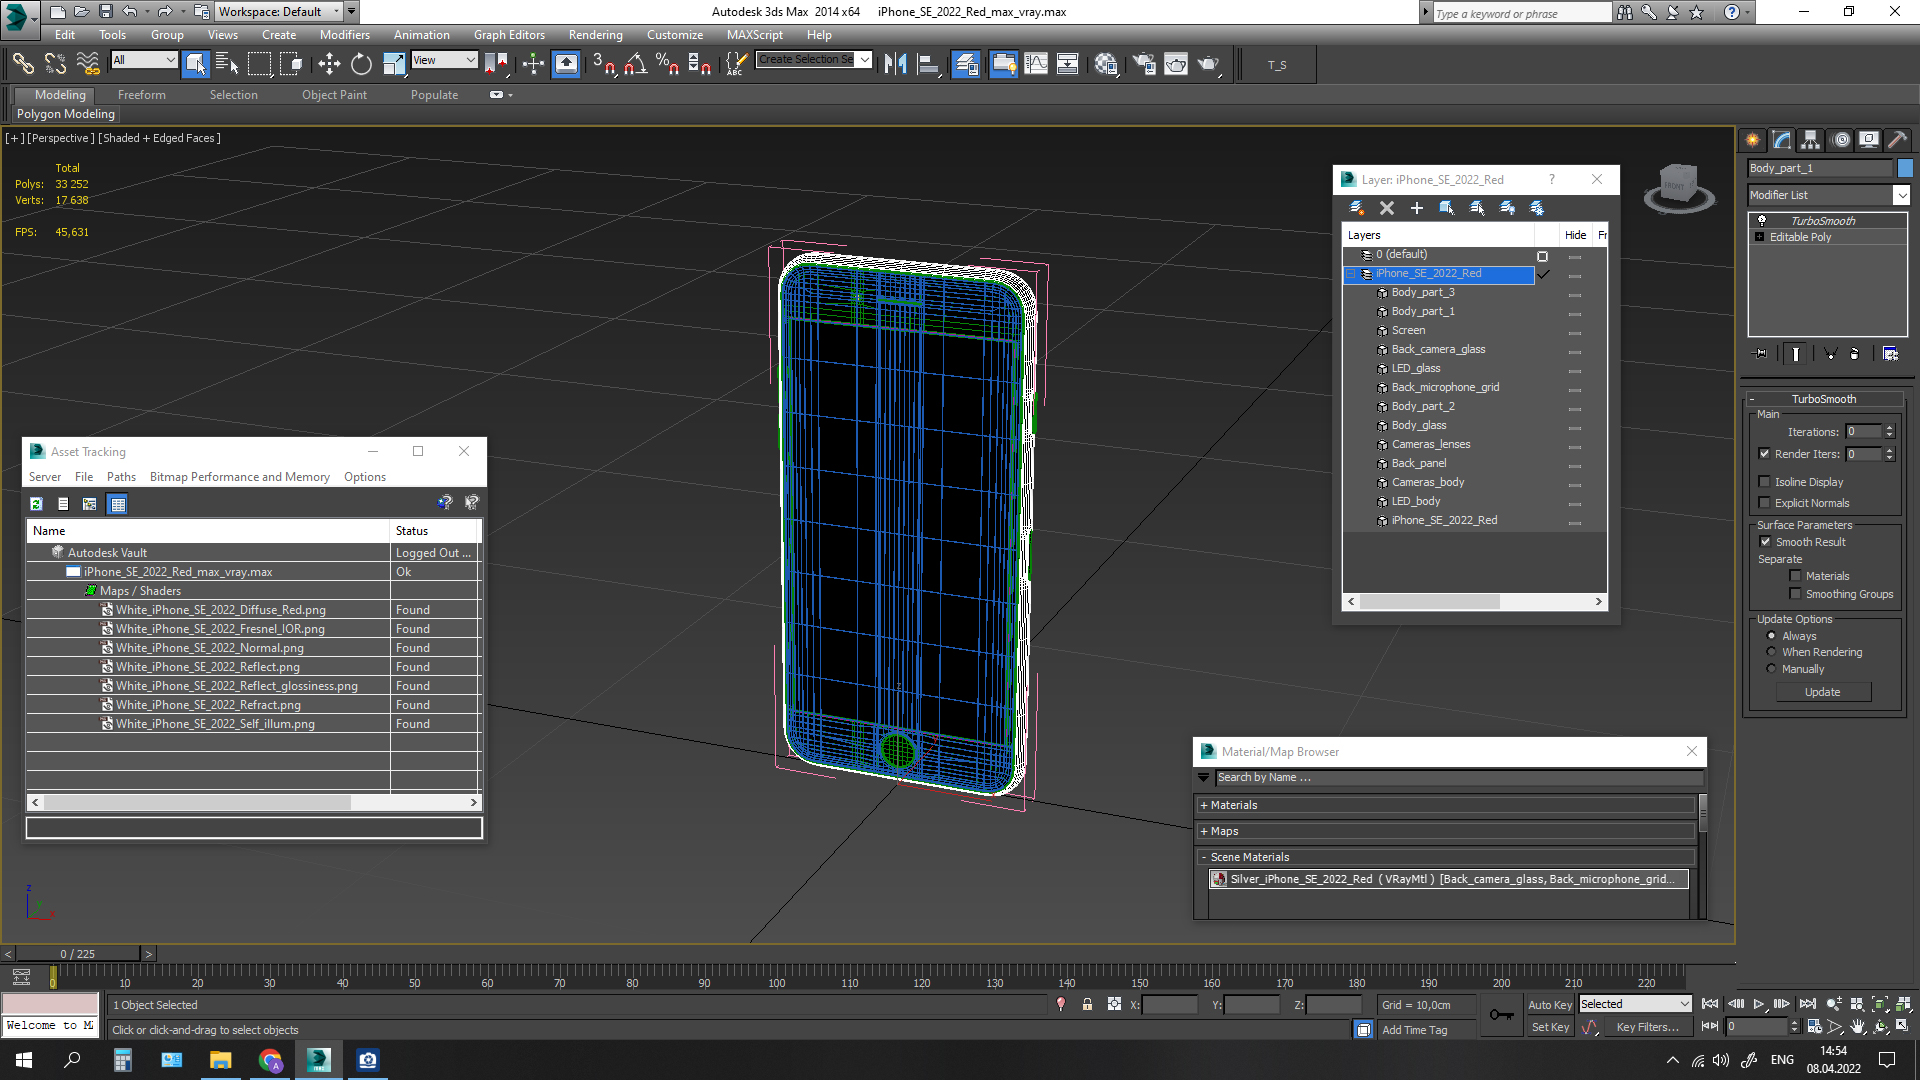Click the Play Animation button
Image resolution: width=1920 pixels, height=1080 pixels.
(1759, 1004)
